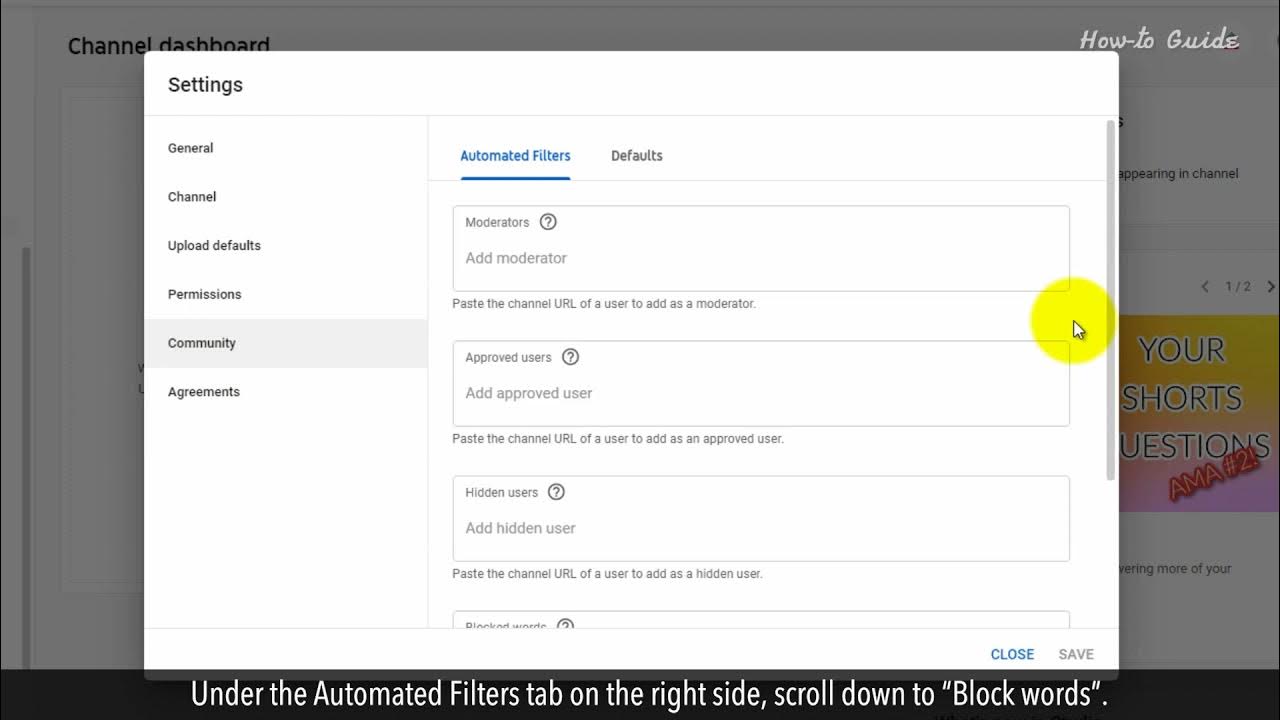Screen dimensions: 1280x720
Task: Click the Add hidden user field
Action: click(x=760, y=528)
